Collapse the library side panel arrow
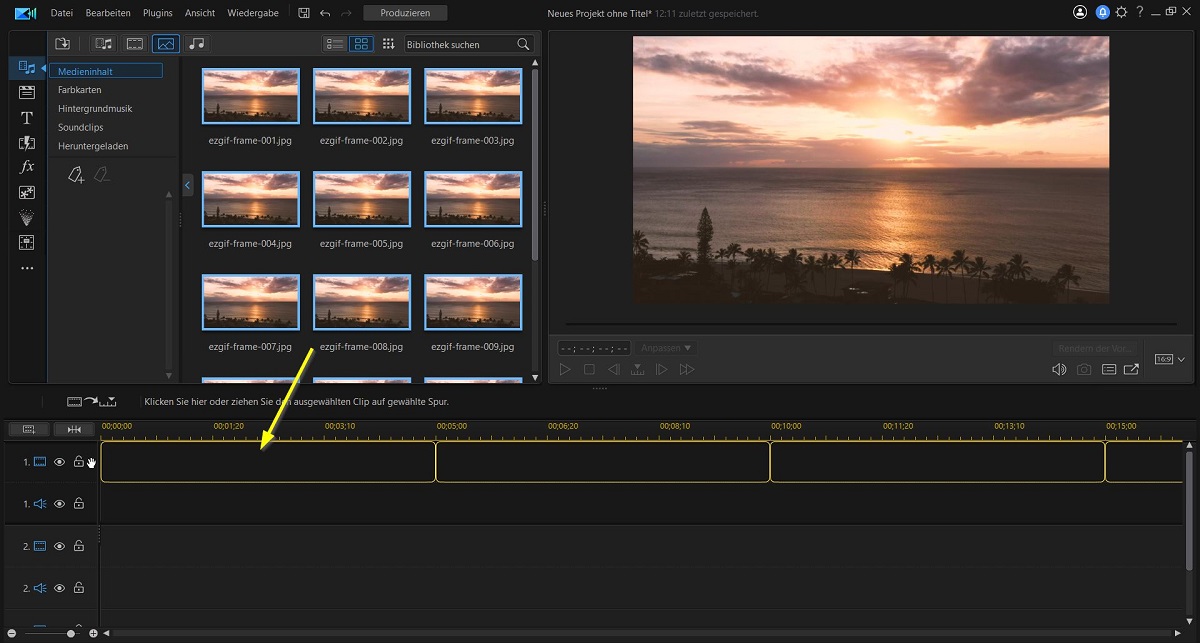 [187, 184]
